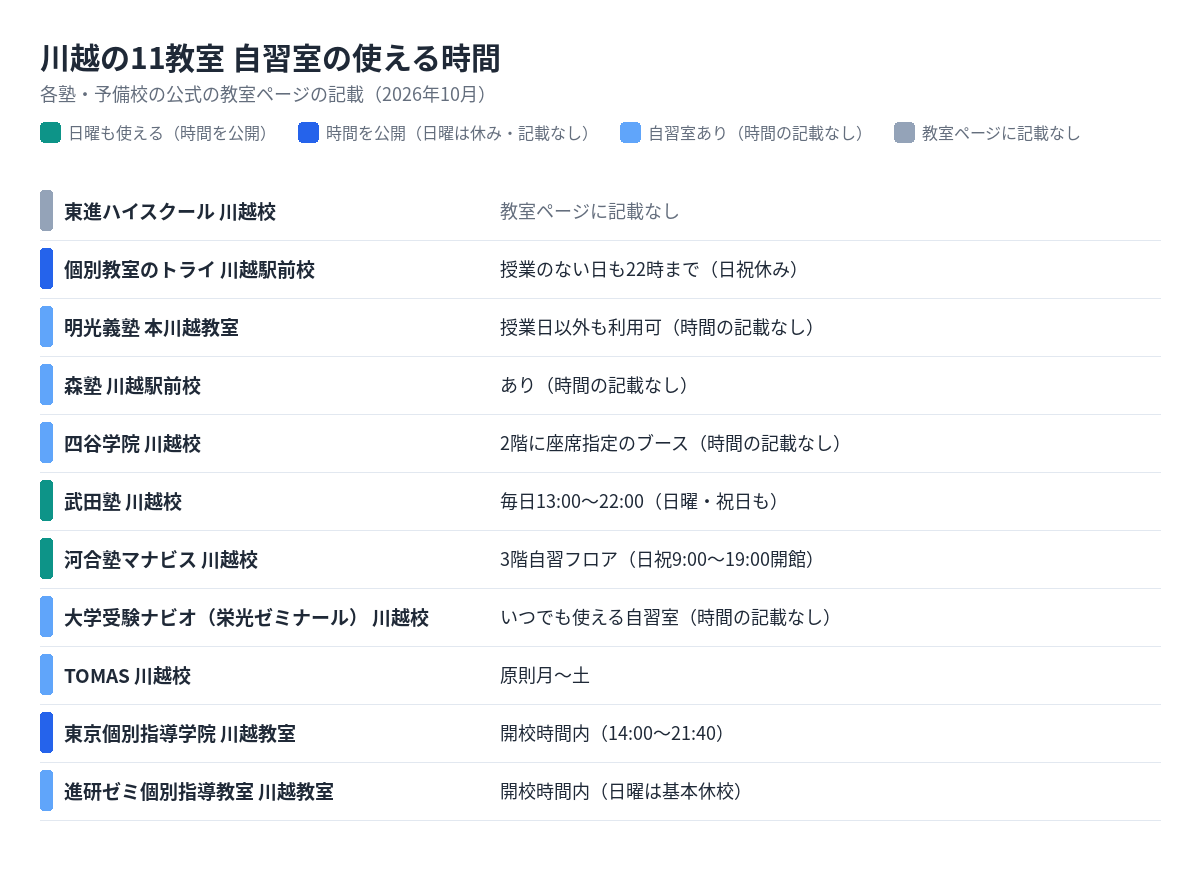The width and height of the screenshot is (1200, 878).
Task: Click the legend label 日曜も使える（時間を公開）
Action: [x=171, y=133]
